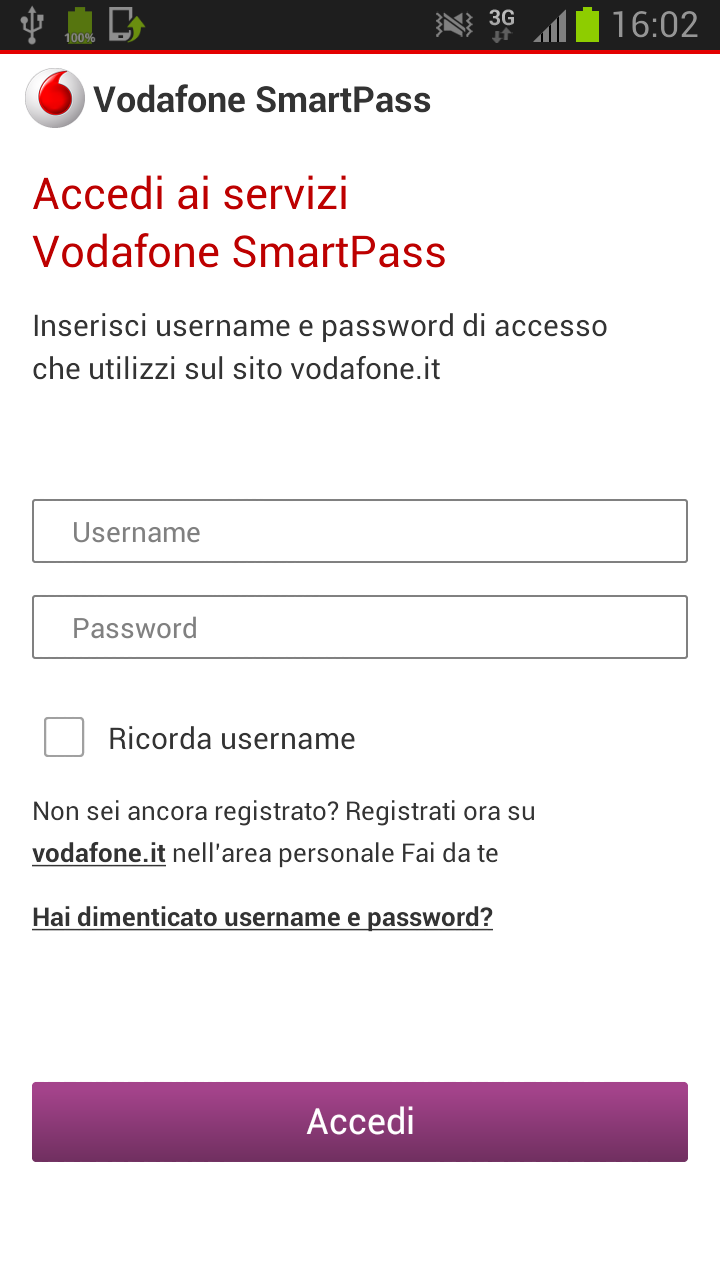Tap the device sync arrow icon
Screen dimensions: 720x1280
pos(126,24)
